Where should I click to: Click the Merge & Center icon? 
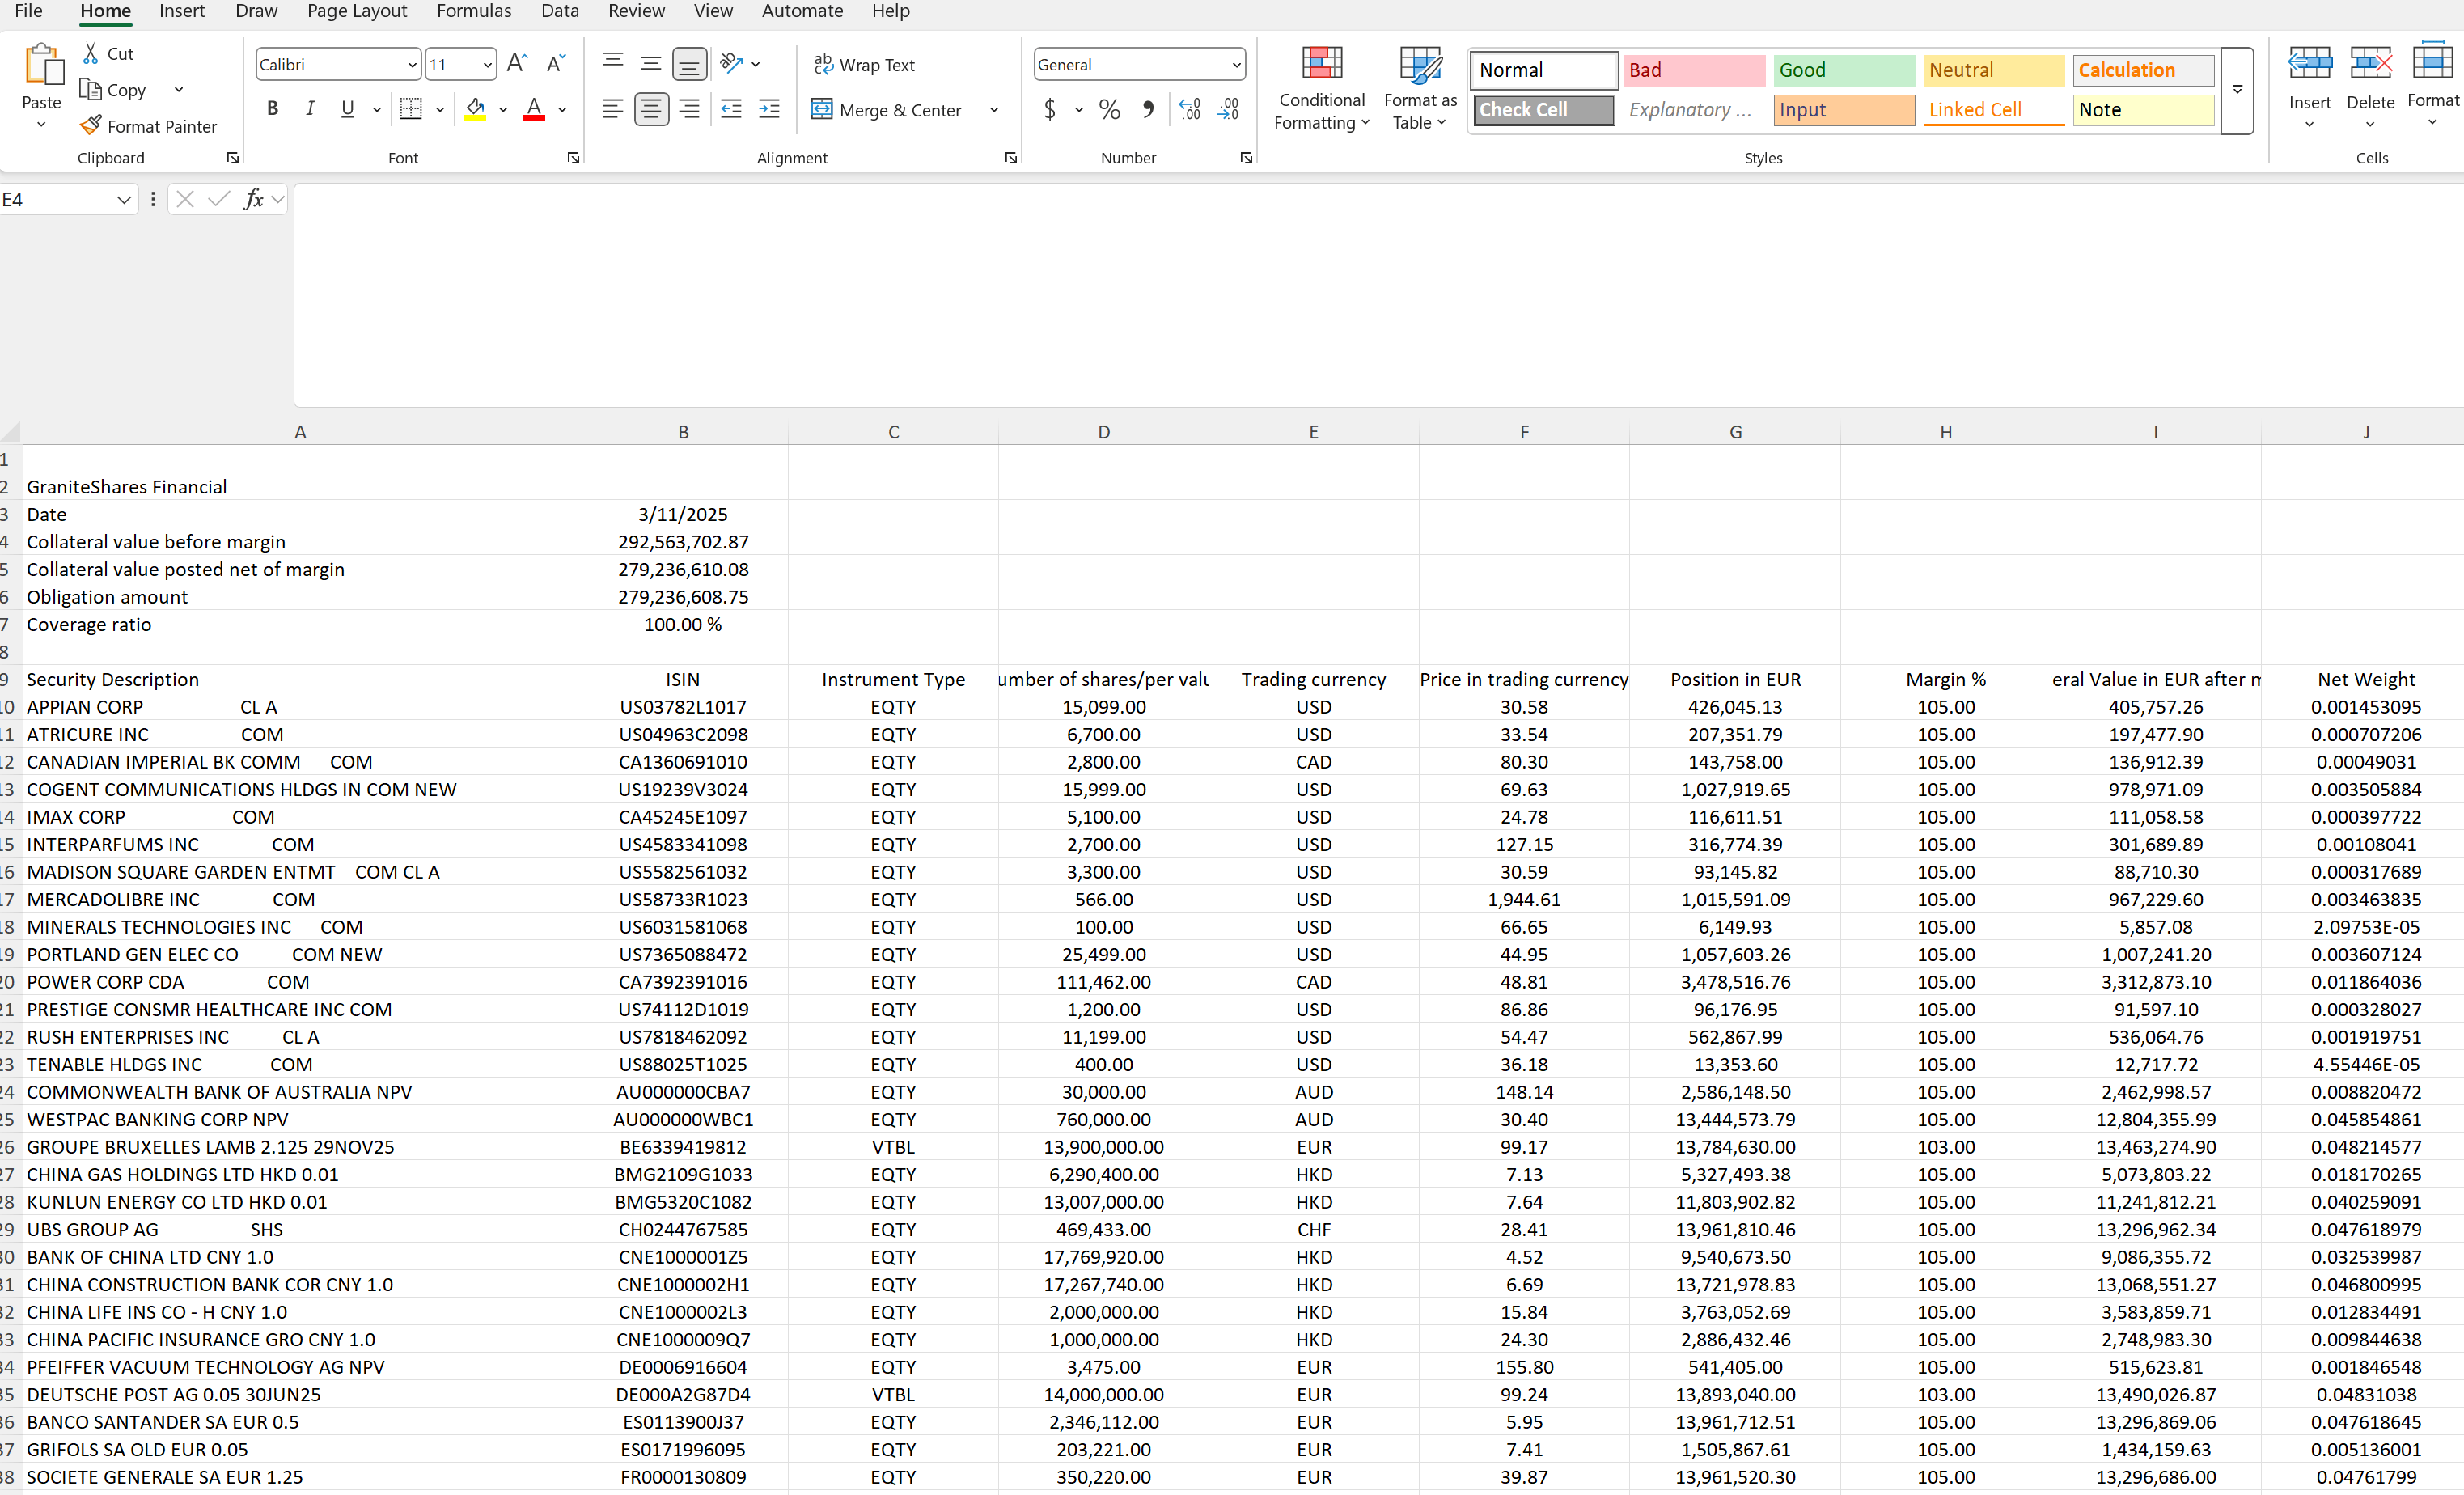click(822, 109)
